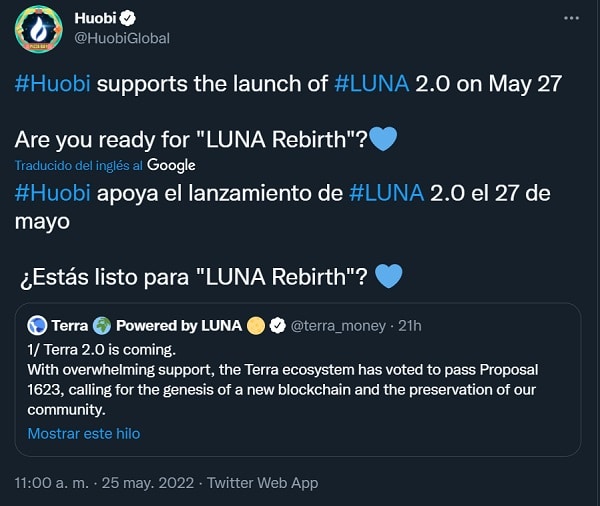600x506 pixels.
Task: Click Terra account avatar in quoted tweet
Action: (x=37, y=325)
